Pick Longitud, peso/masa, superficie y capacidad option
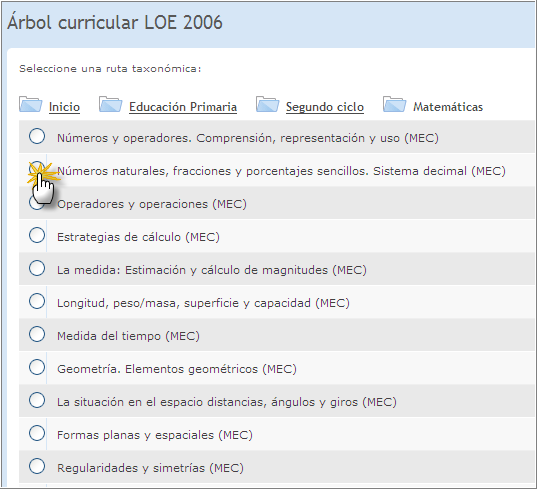The height and width of the screenshot is (489, 537). [x=37, y=301]
